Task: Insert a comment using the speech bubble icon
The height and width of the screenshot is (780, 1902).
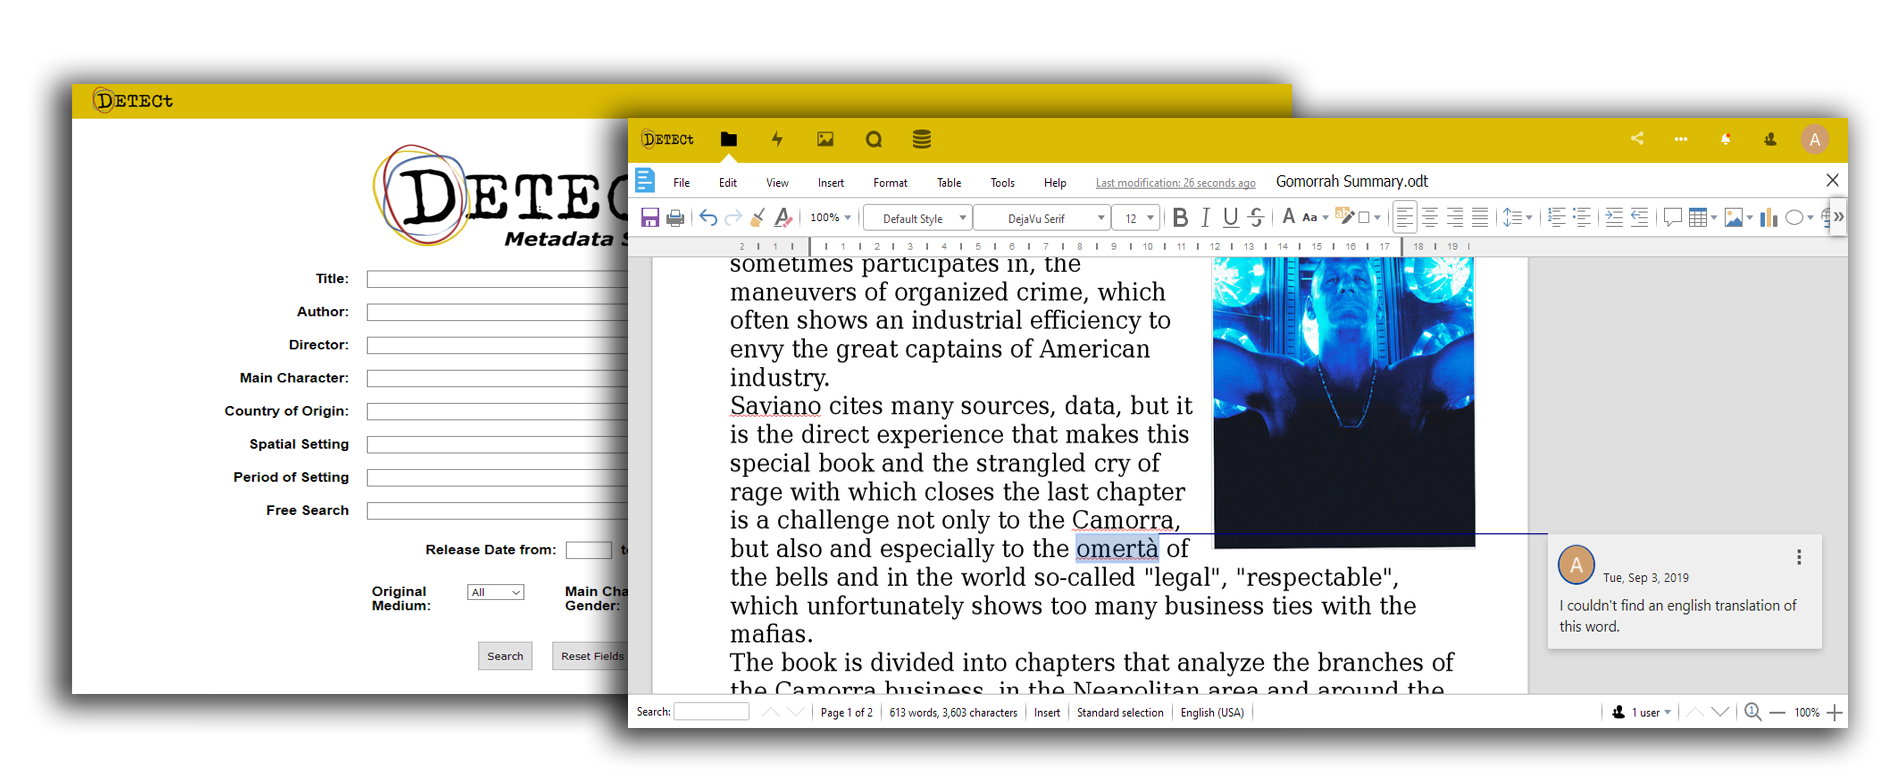Action: tap(1671, 218)
